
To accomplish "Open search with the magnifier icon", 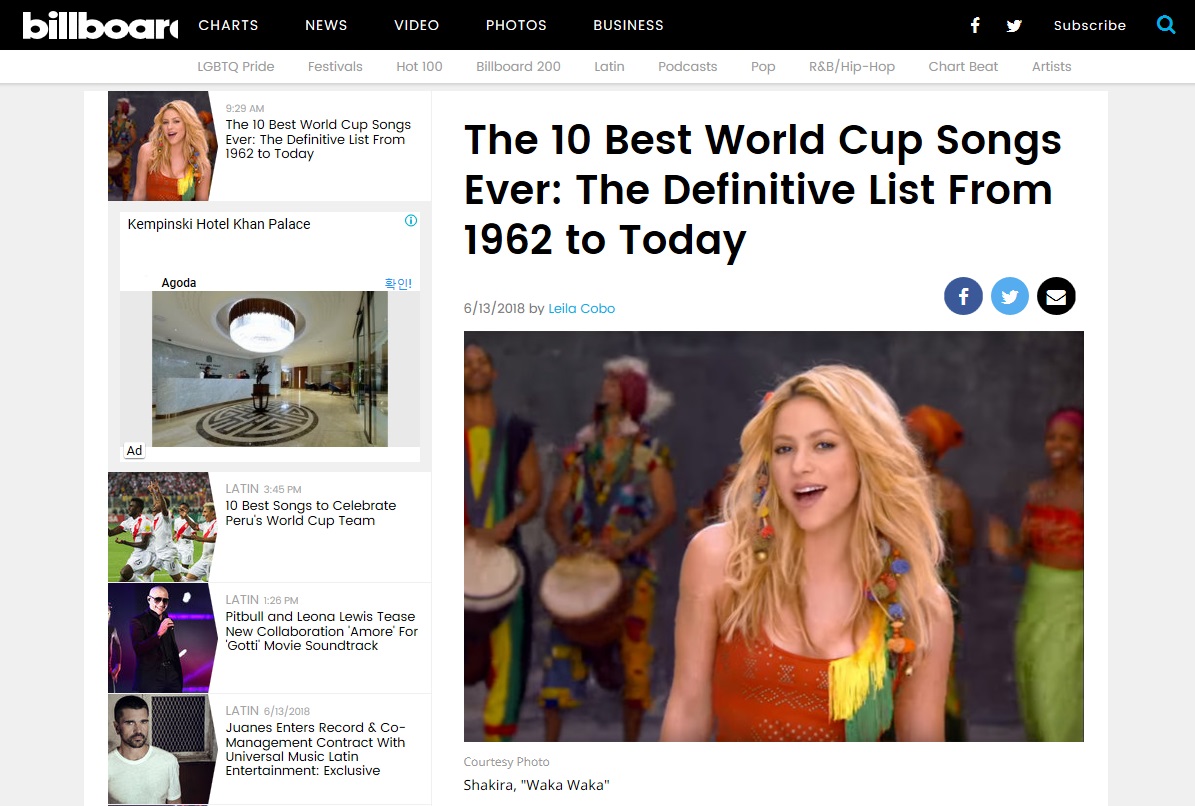I will (1166, 25).
